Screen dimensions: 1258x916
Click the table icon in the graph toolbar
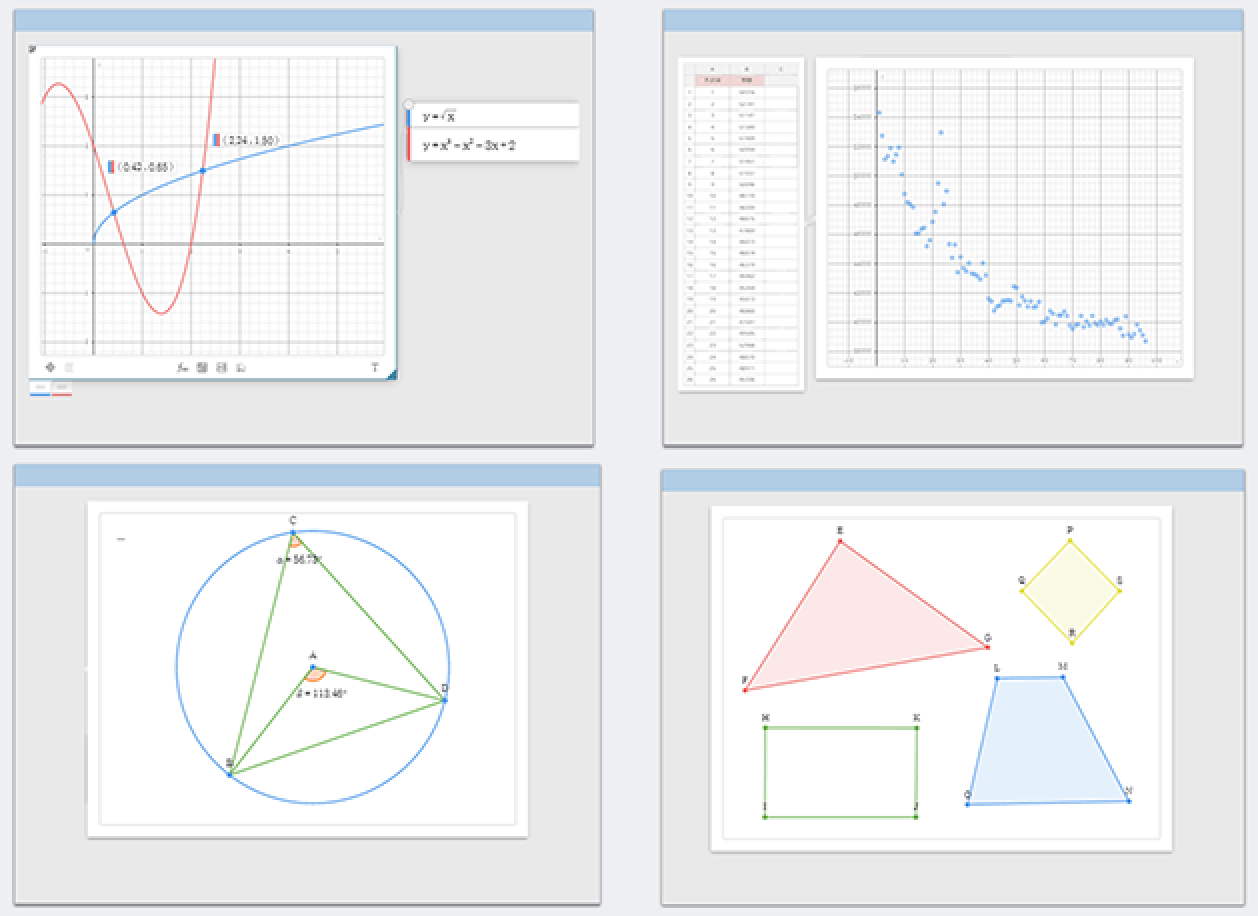tap(202, 367)
